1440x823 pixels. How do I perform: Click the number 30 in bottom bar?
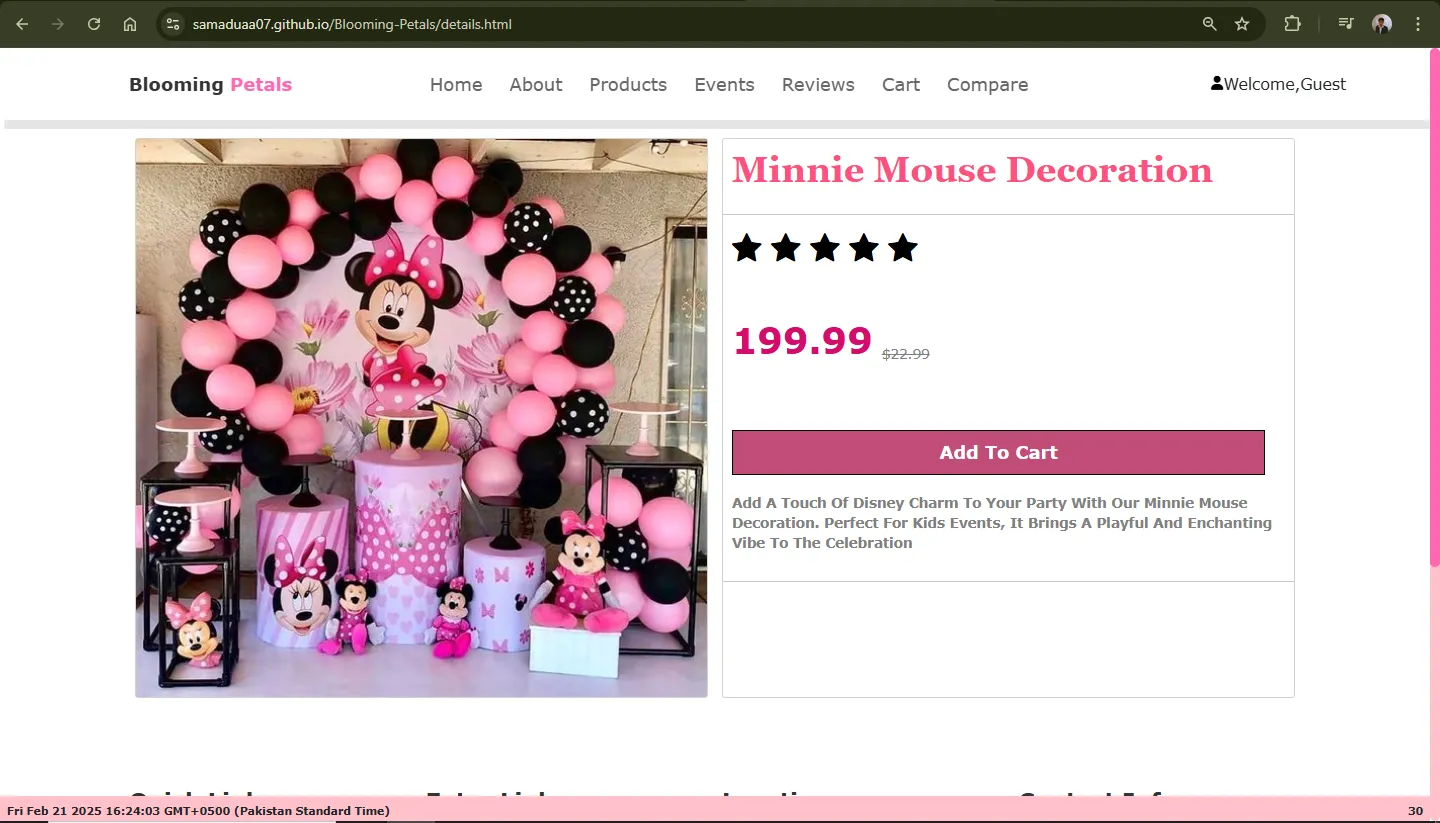pos(1415,811)
